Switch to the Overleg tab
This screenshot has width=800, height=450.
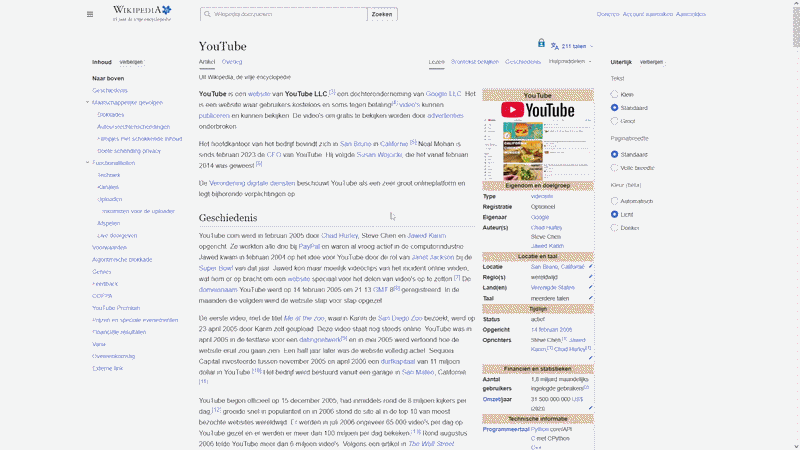pyautogui.click(x=232, y=62)
